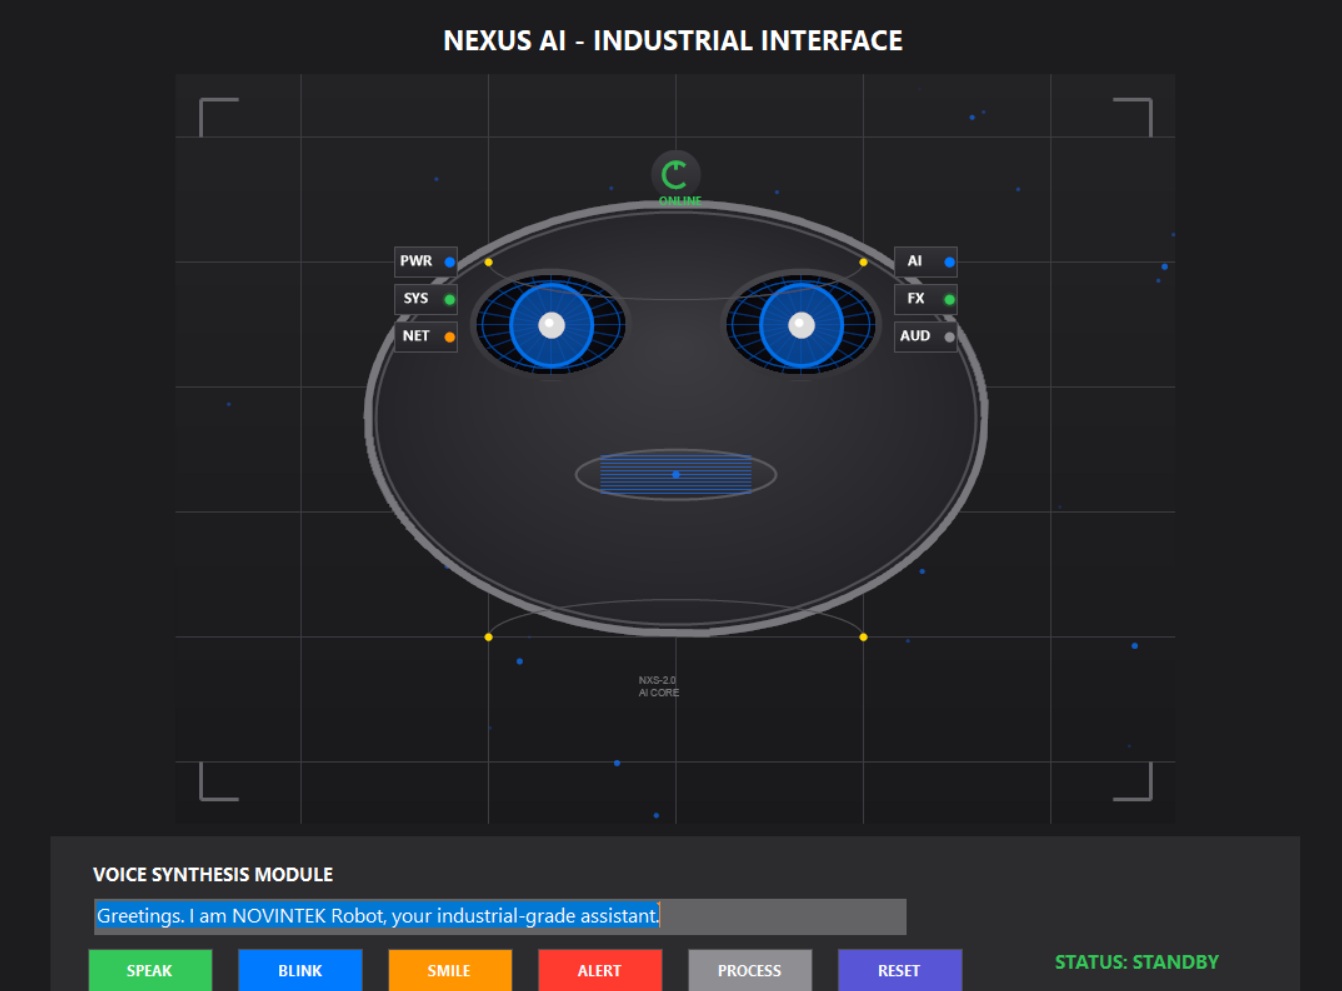1342x991 pixels.
Task: Click the robot's right eye iris
Action: 800,325
